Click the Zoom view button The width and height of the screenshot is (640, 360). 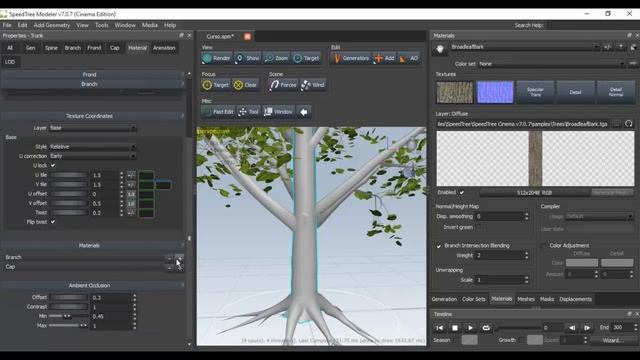click(276, 58)
